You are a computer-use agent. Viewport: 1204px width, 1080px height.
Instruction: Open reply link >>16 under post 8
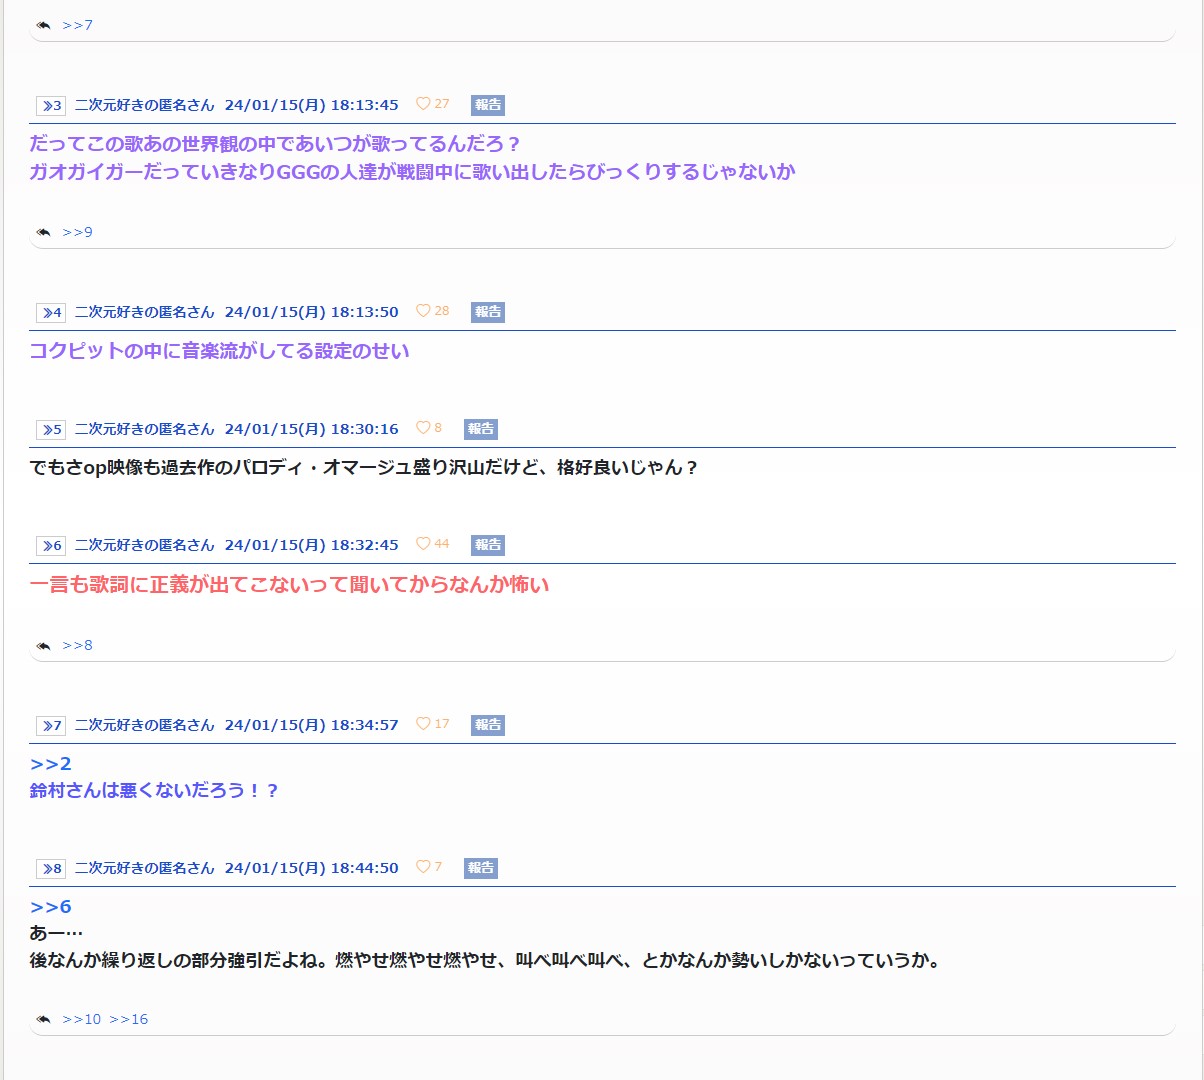pos(128,1019)
